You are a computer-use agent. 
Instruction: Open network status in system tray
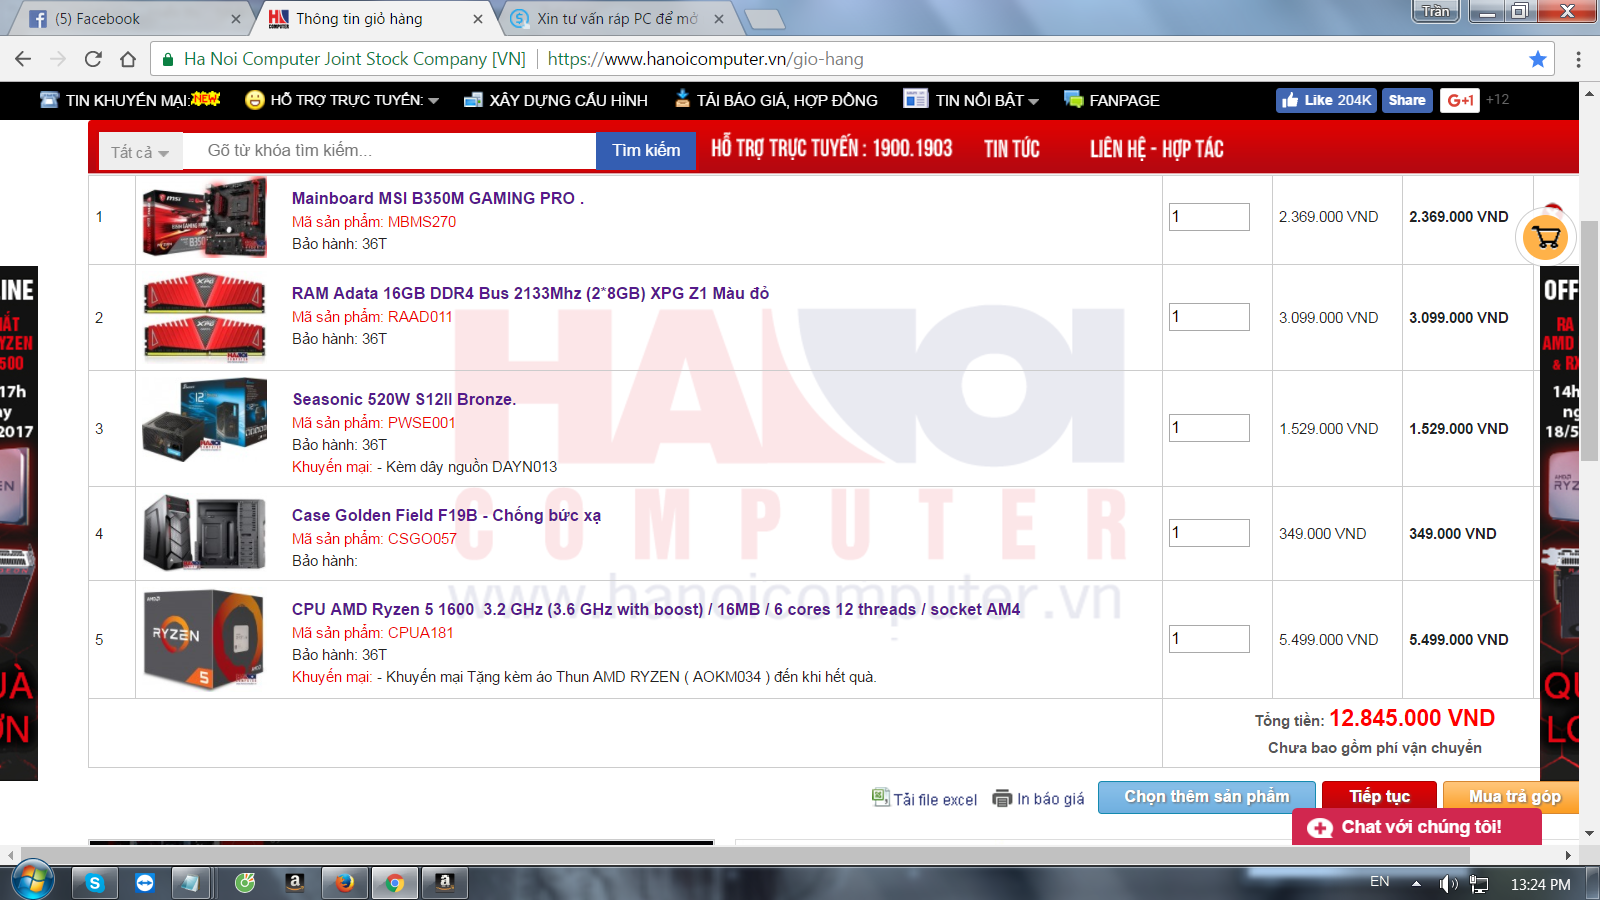[1480, 884]
